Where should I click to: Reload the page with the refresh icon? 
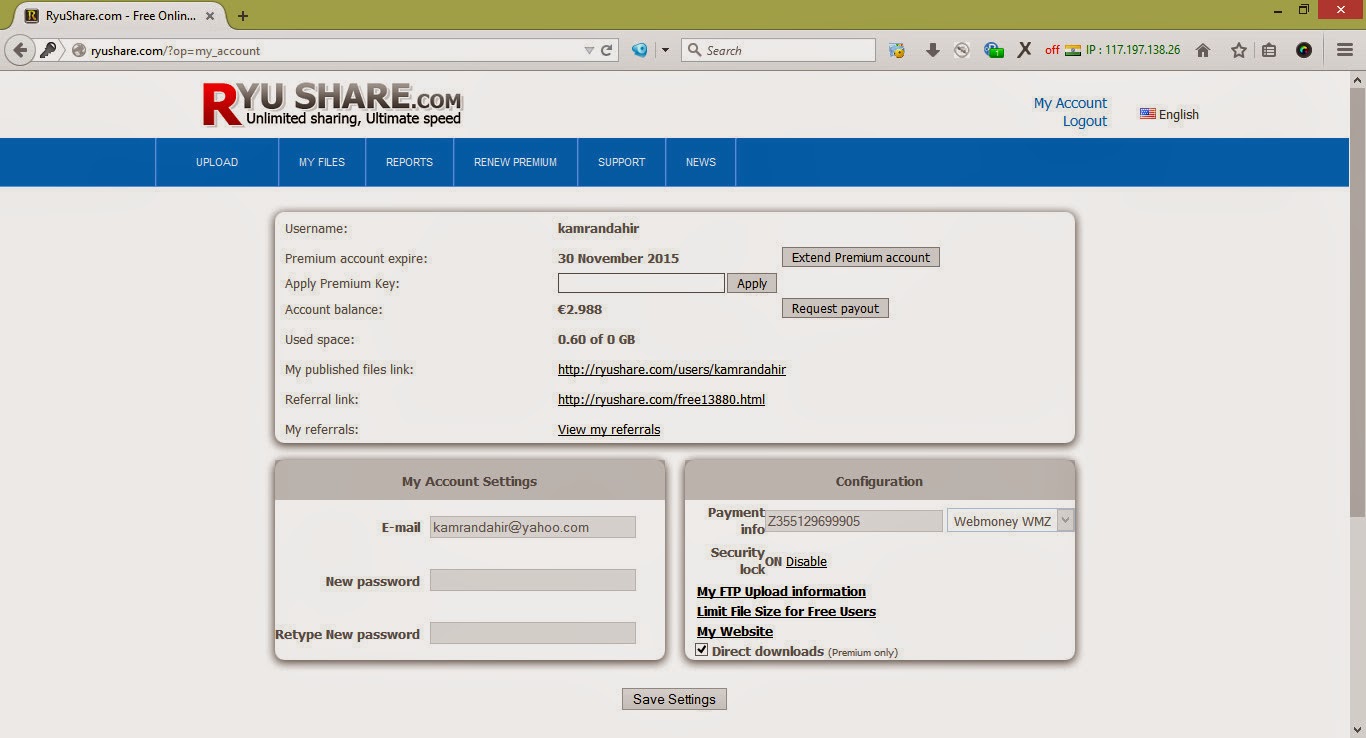tap(606, 50)
